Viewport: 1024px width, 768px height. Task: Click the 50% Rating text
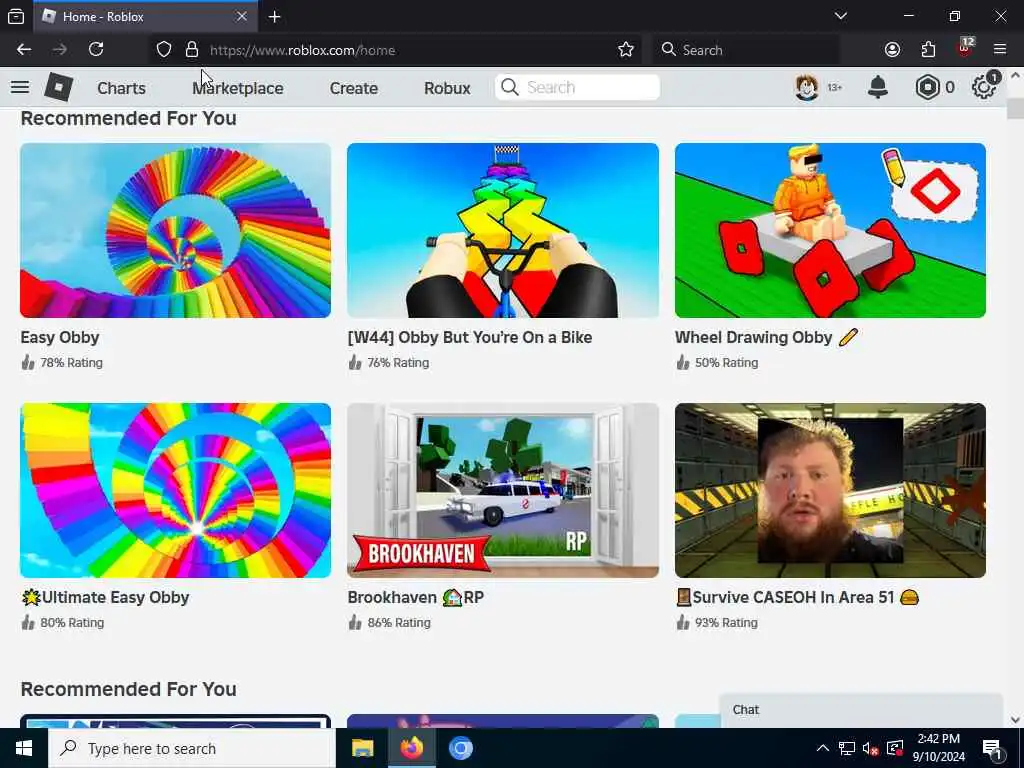pos(726,363)
